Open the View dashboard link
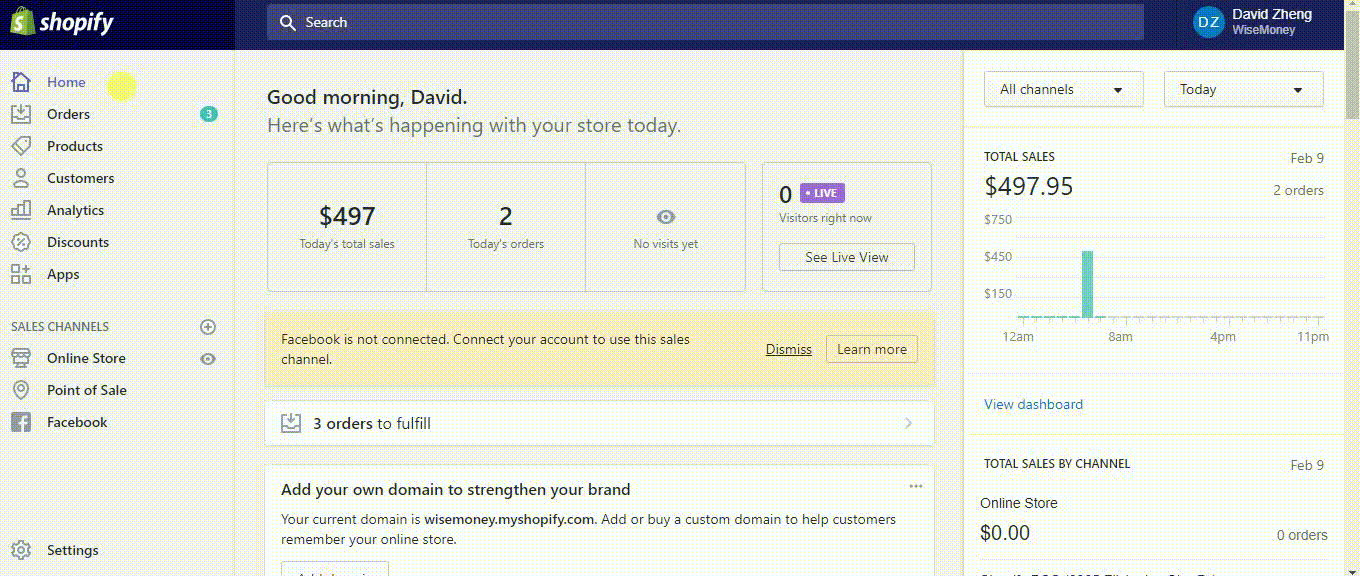 click(x=1033, y=404)
